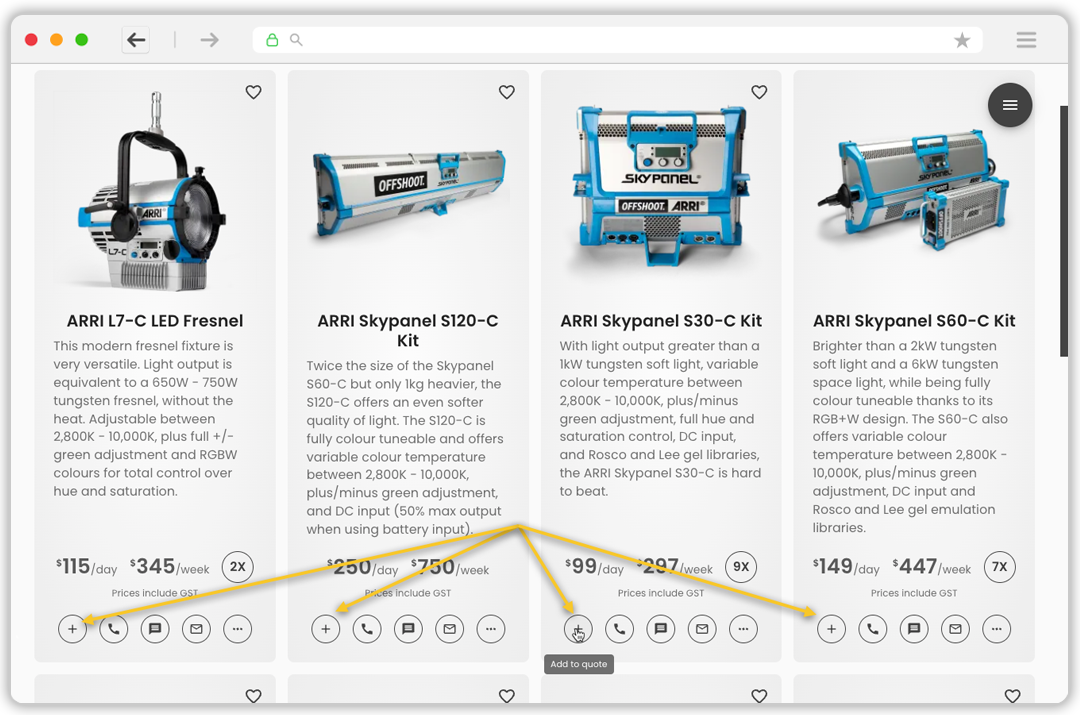1080x715 pixels.
Task: Click phone icon on Skypanel S120-C Kit
Action: 367,629
